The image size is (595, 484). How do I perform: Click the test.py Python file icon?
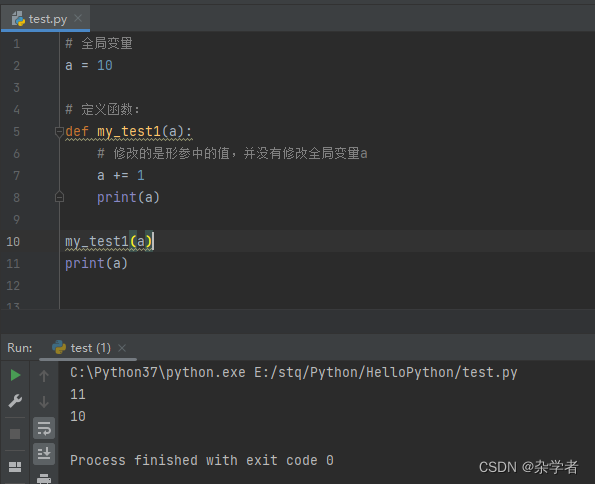coord(18,19)
